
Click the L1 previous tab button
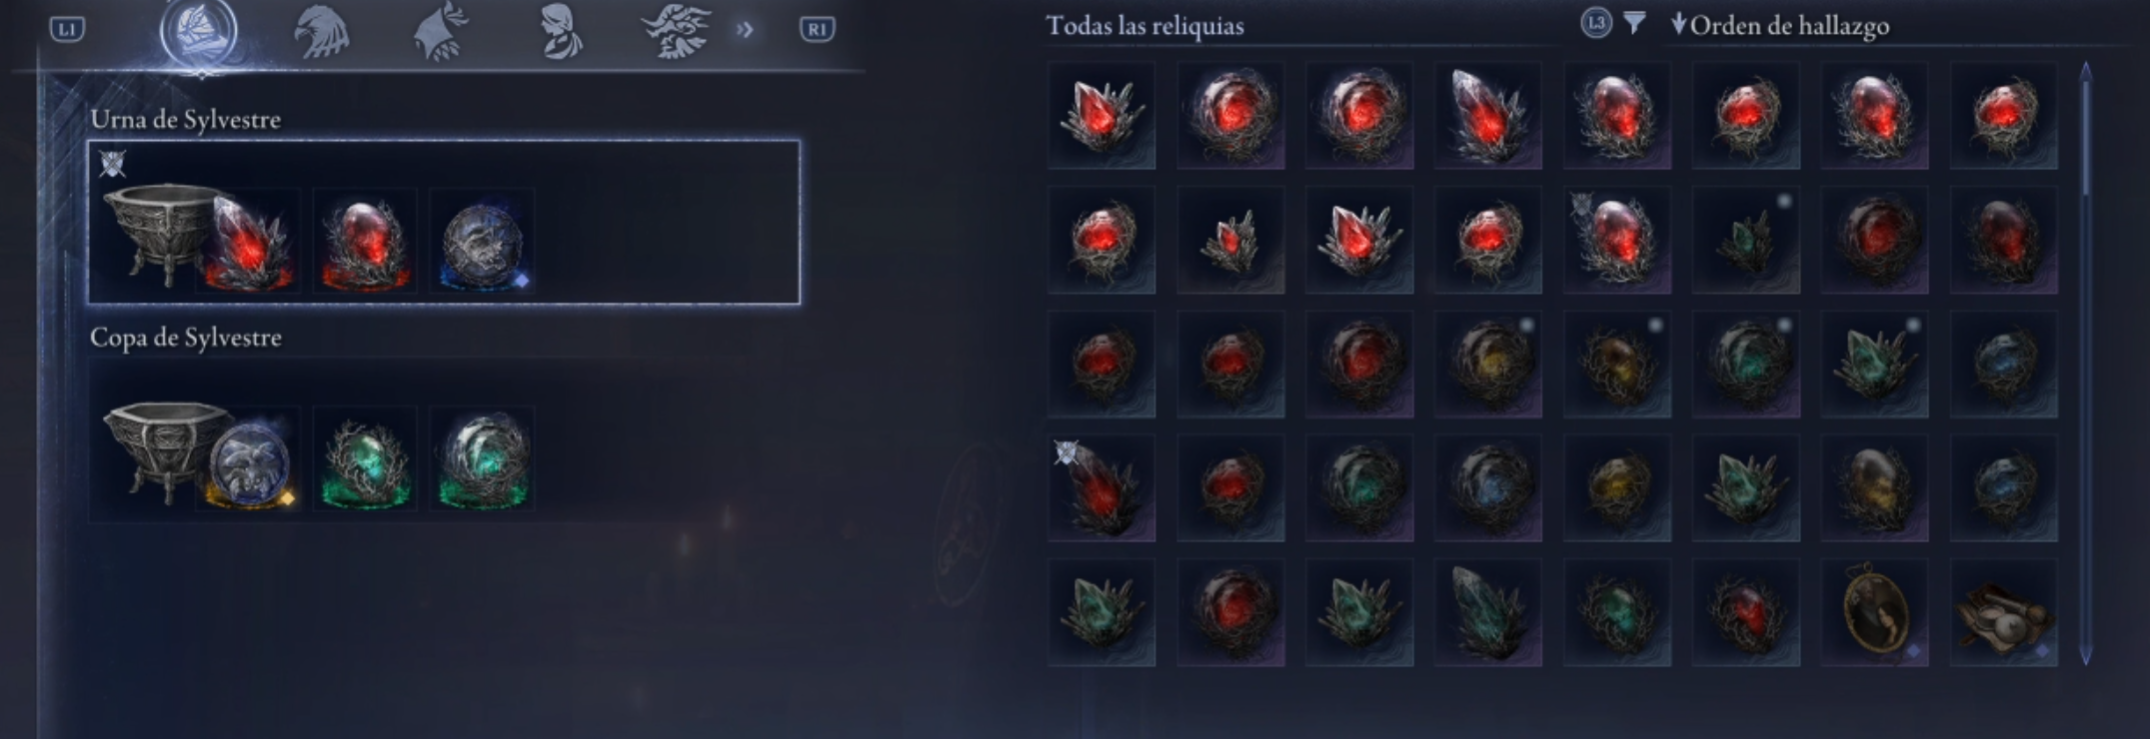click(67, 29)
